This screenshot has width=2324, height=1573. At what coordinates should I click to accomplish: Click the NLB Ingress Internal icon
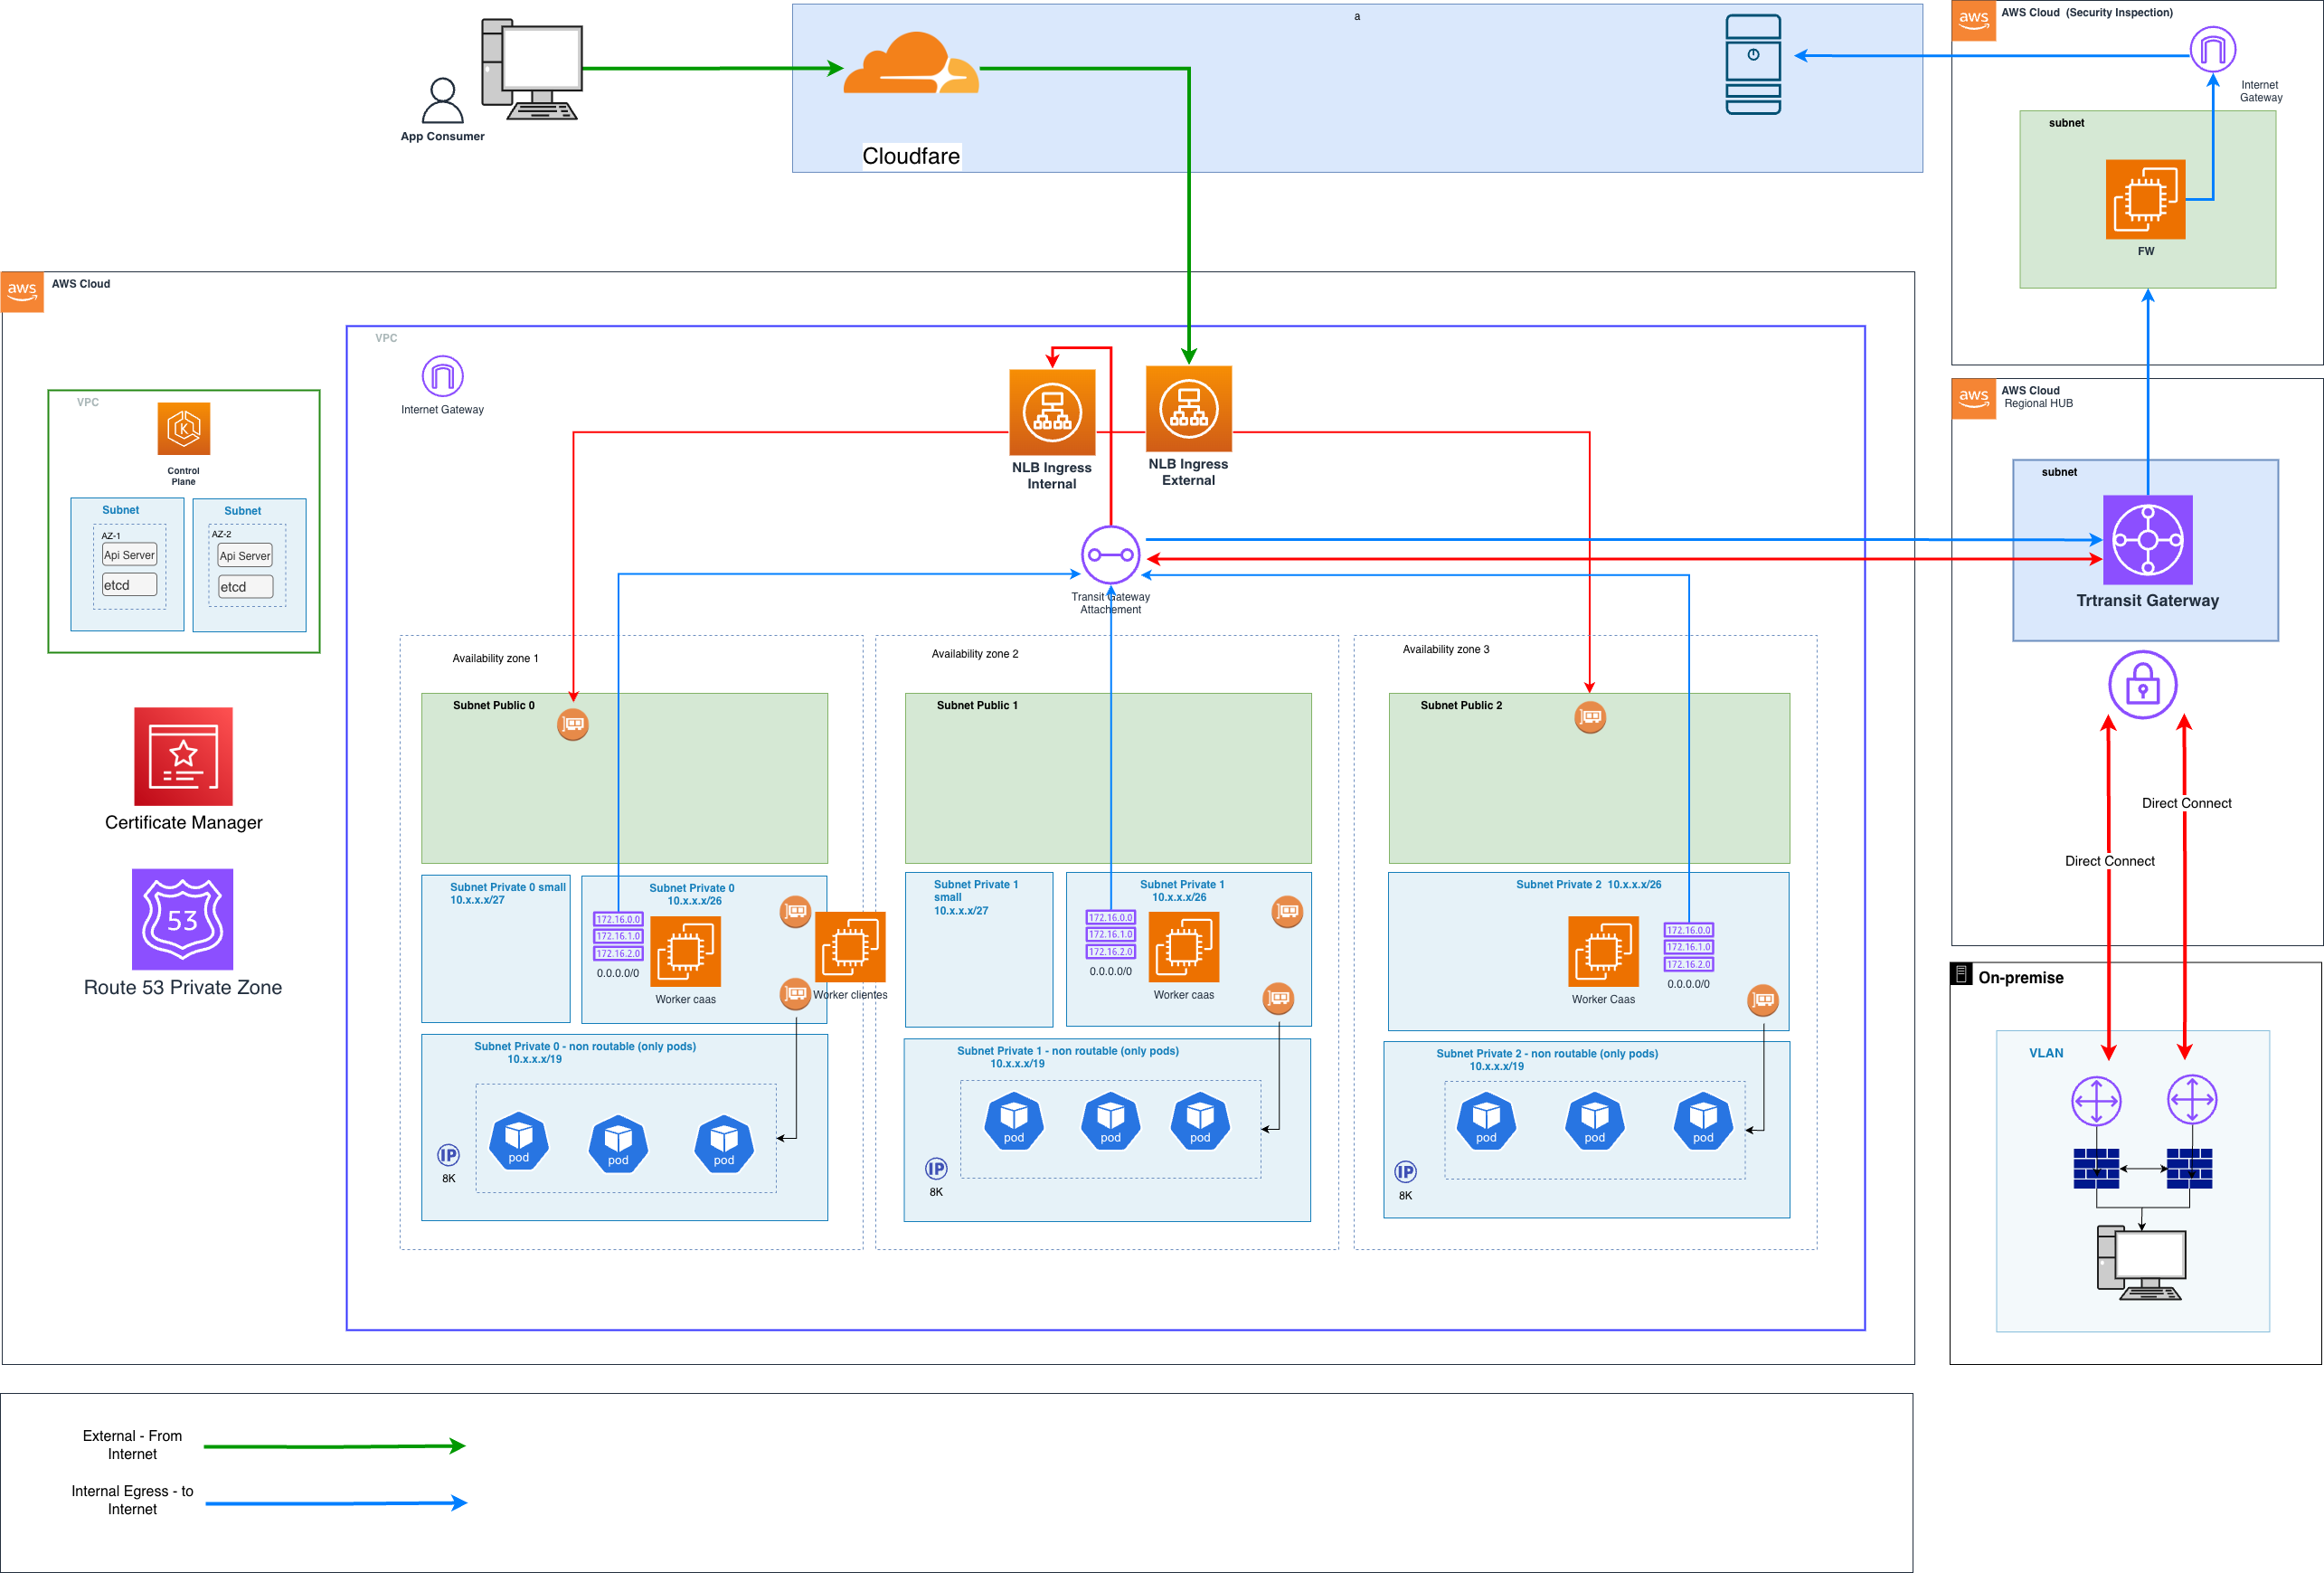tap(1052, 412)
